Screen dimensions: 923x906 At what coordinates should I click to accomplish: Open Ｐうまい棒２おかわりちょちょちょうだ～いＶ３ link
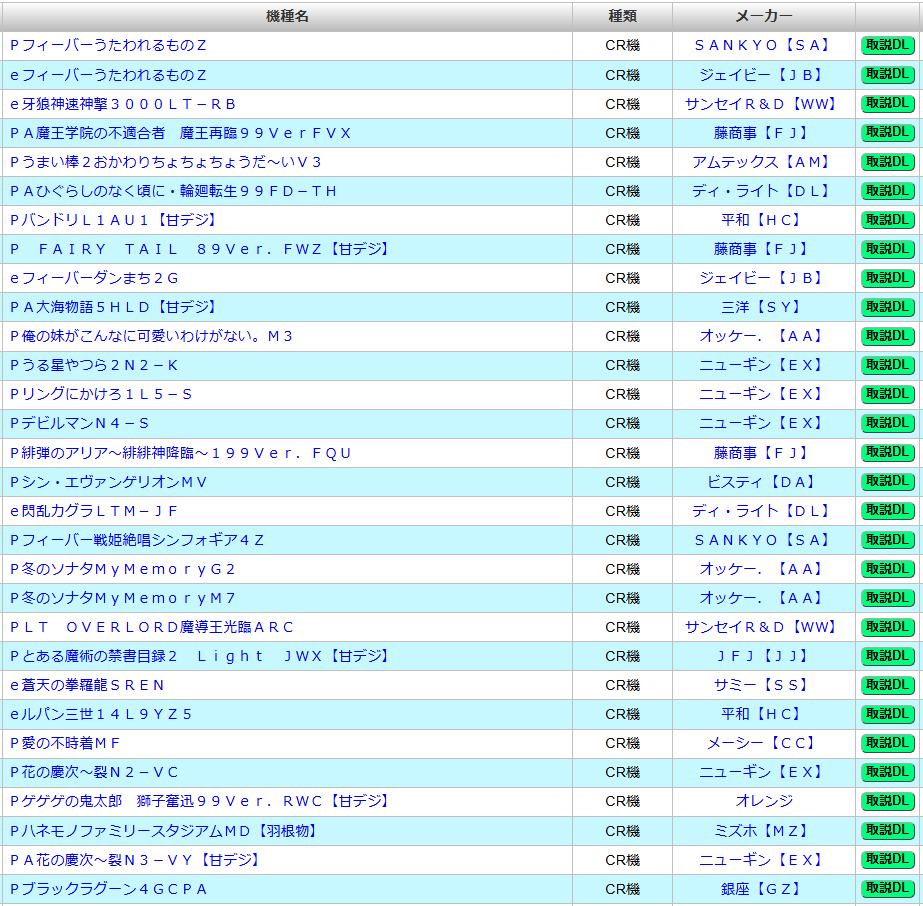pyautogui.click(x=165, y=162)
